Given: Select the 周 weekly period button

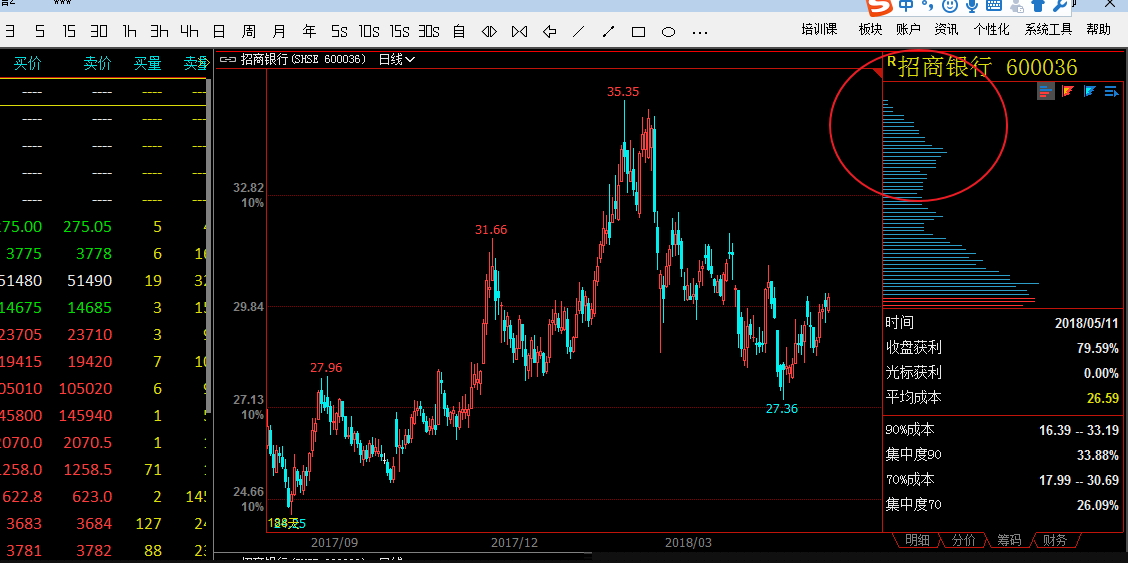Looking at the screenshot, I should click(249, 31).
